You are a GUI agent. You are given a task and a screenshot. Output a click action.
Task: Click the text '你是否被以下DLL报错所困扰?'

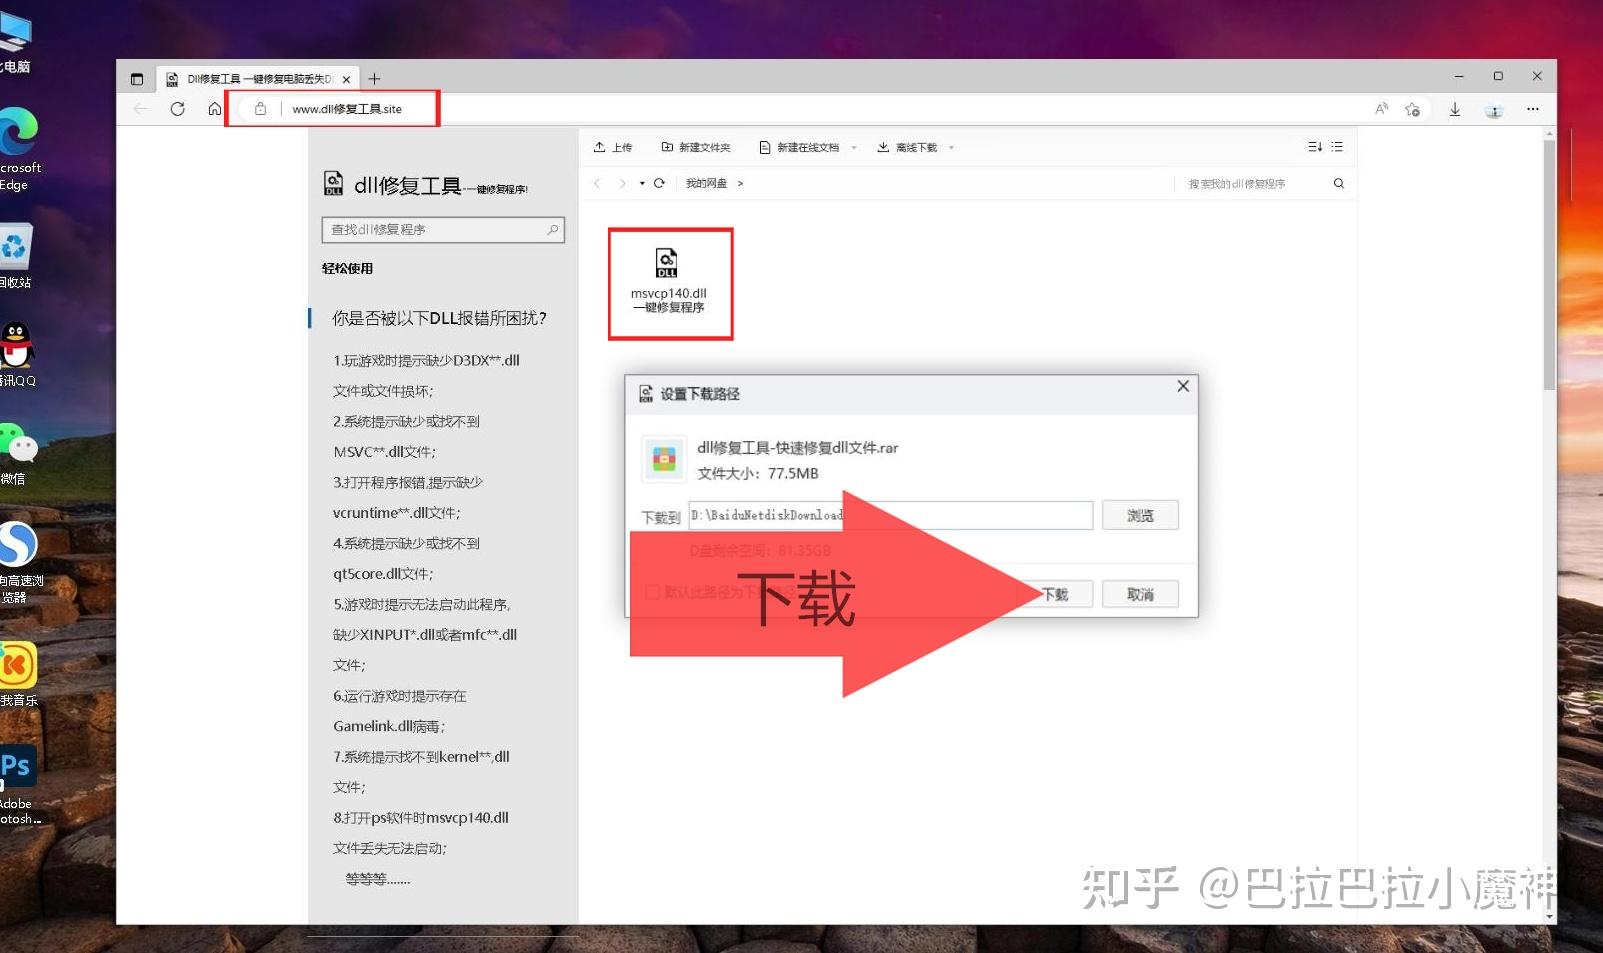[x=439, y=318]
